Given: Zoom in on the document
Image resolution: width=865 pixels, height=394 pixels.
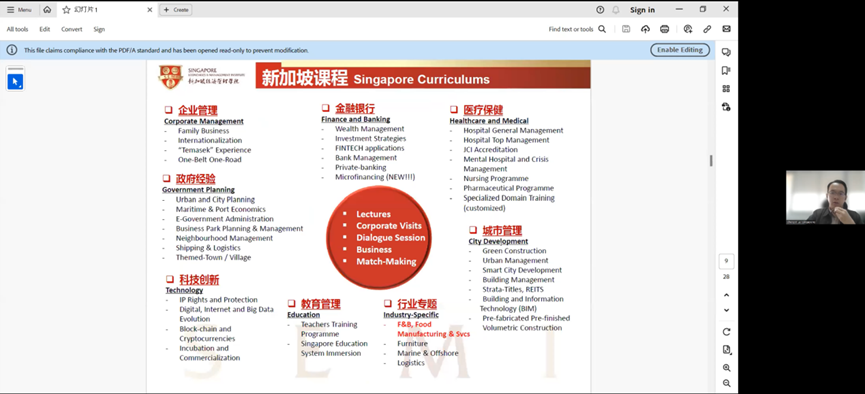Looking at the screenshot, I should coord(727,368).
